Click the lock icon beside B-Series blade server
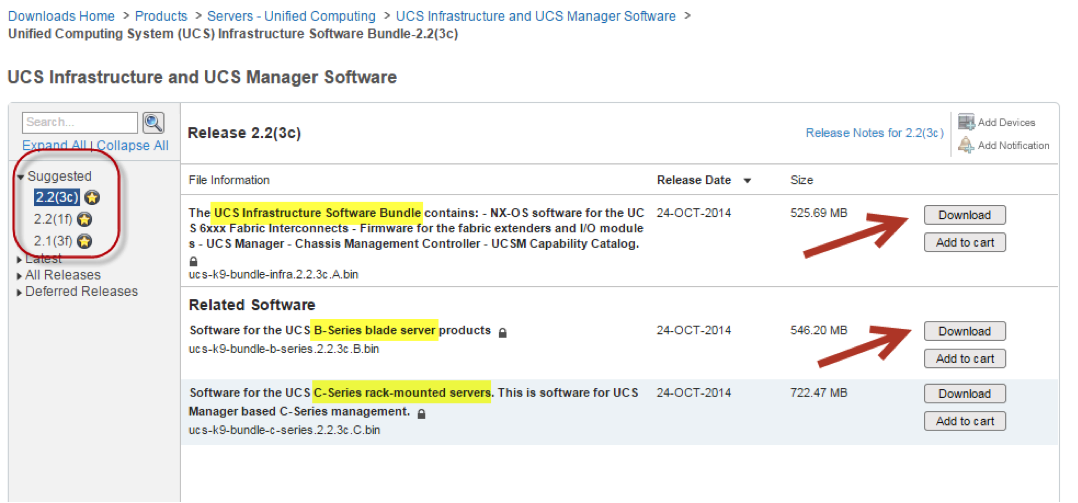 coord(503,333)
